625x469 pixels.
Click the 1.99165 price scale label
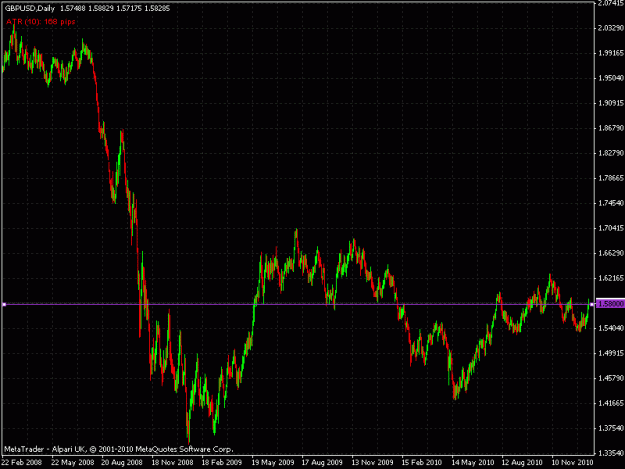click(x=611, y=53)
